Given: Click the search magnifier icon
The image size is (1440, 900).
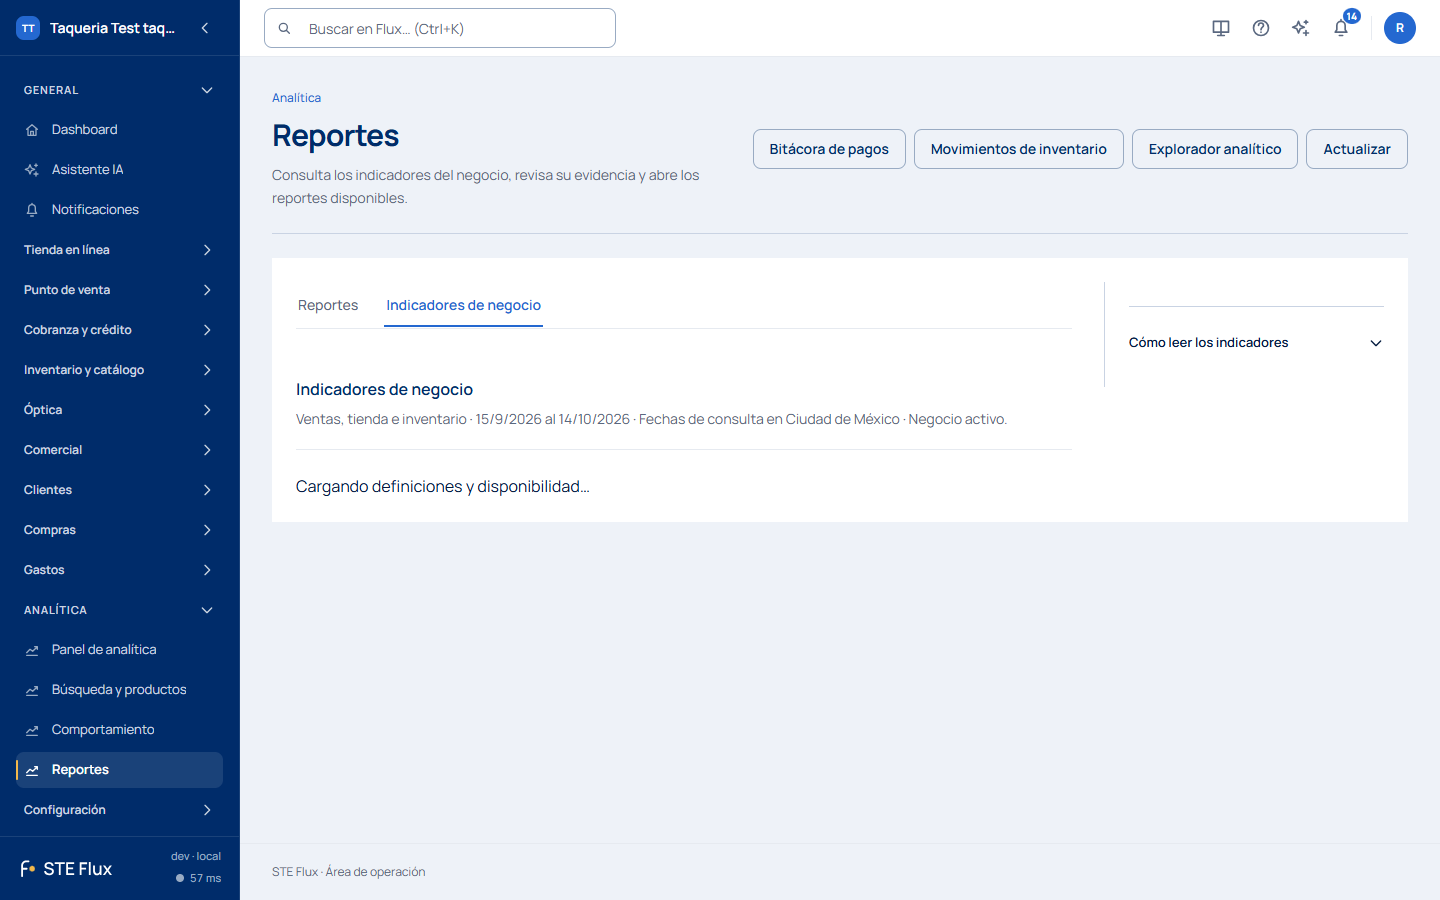Looking at the screenshot, I should tap(285, 28).
